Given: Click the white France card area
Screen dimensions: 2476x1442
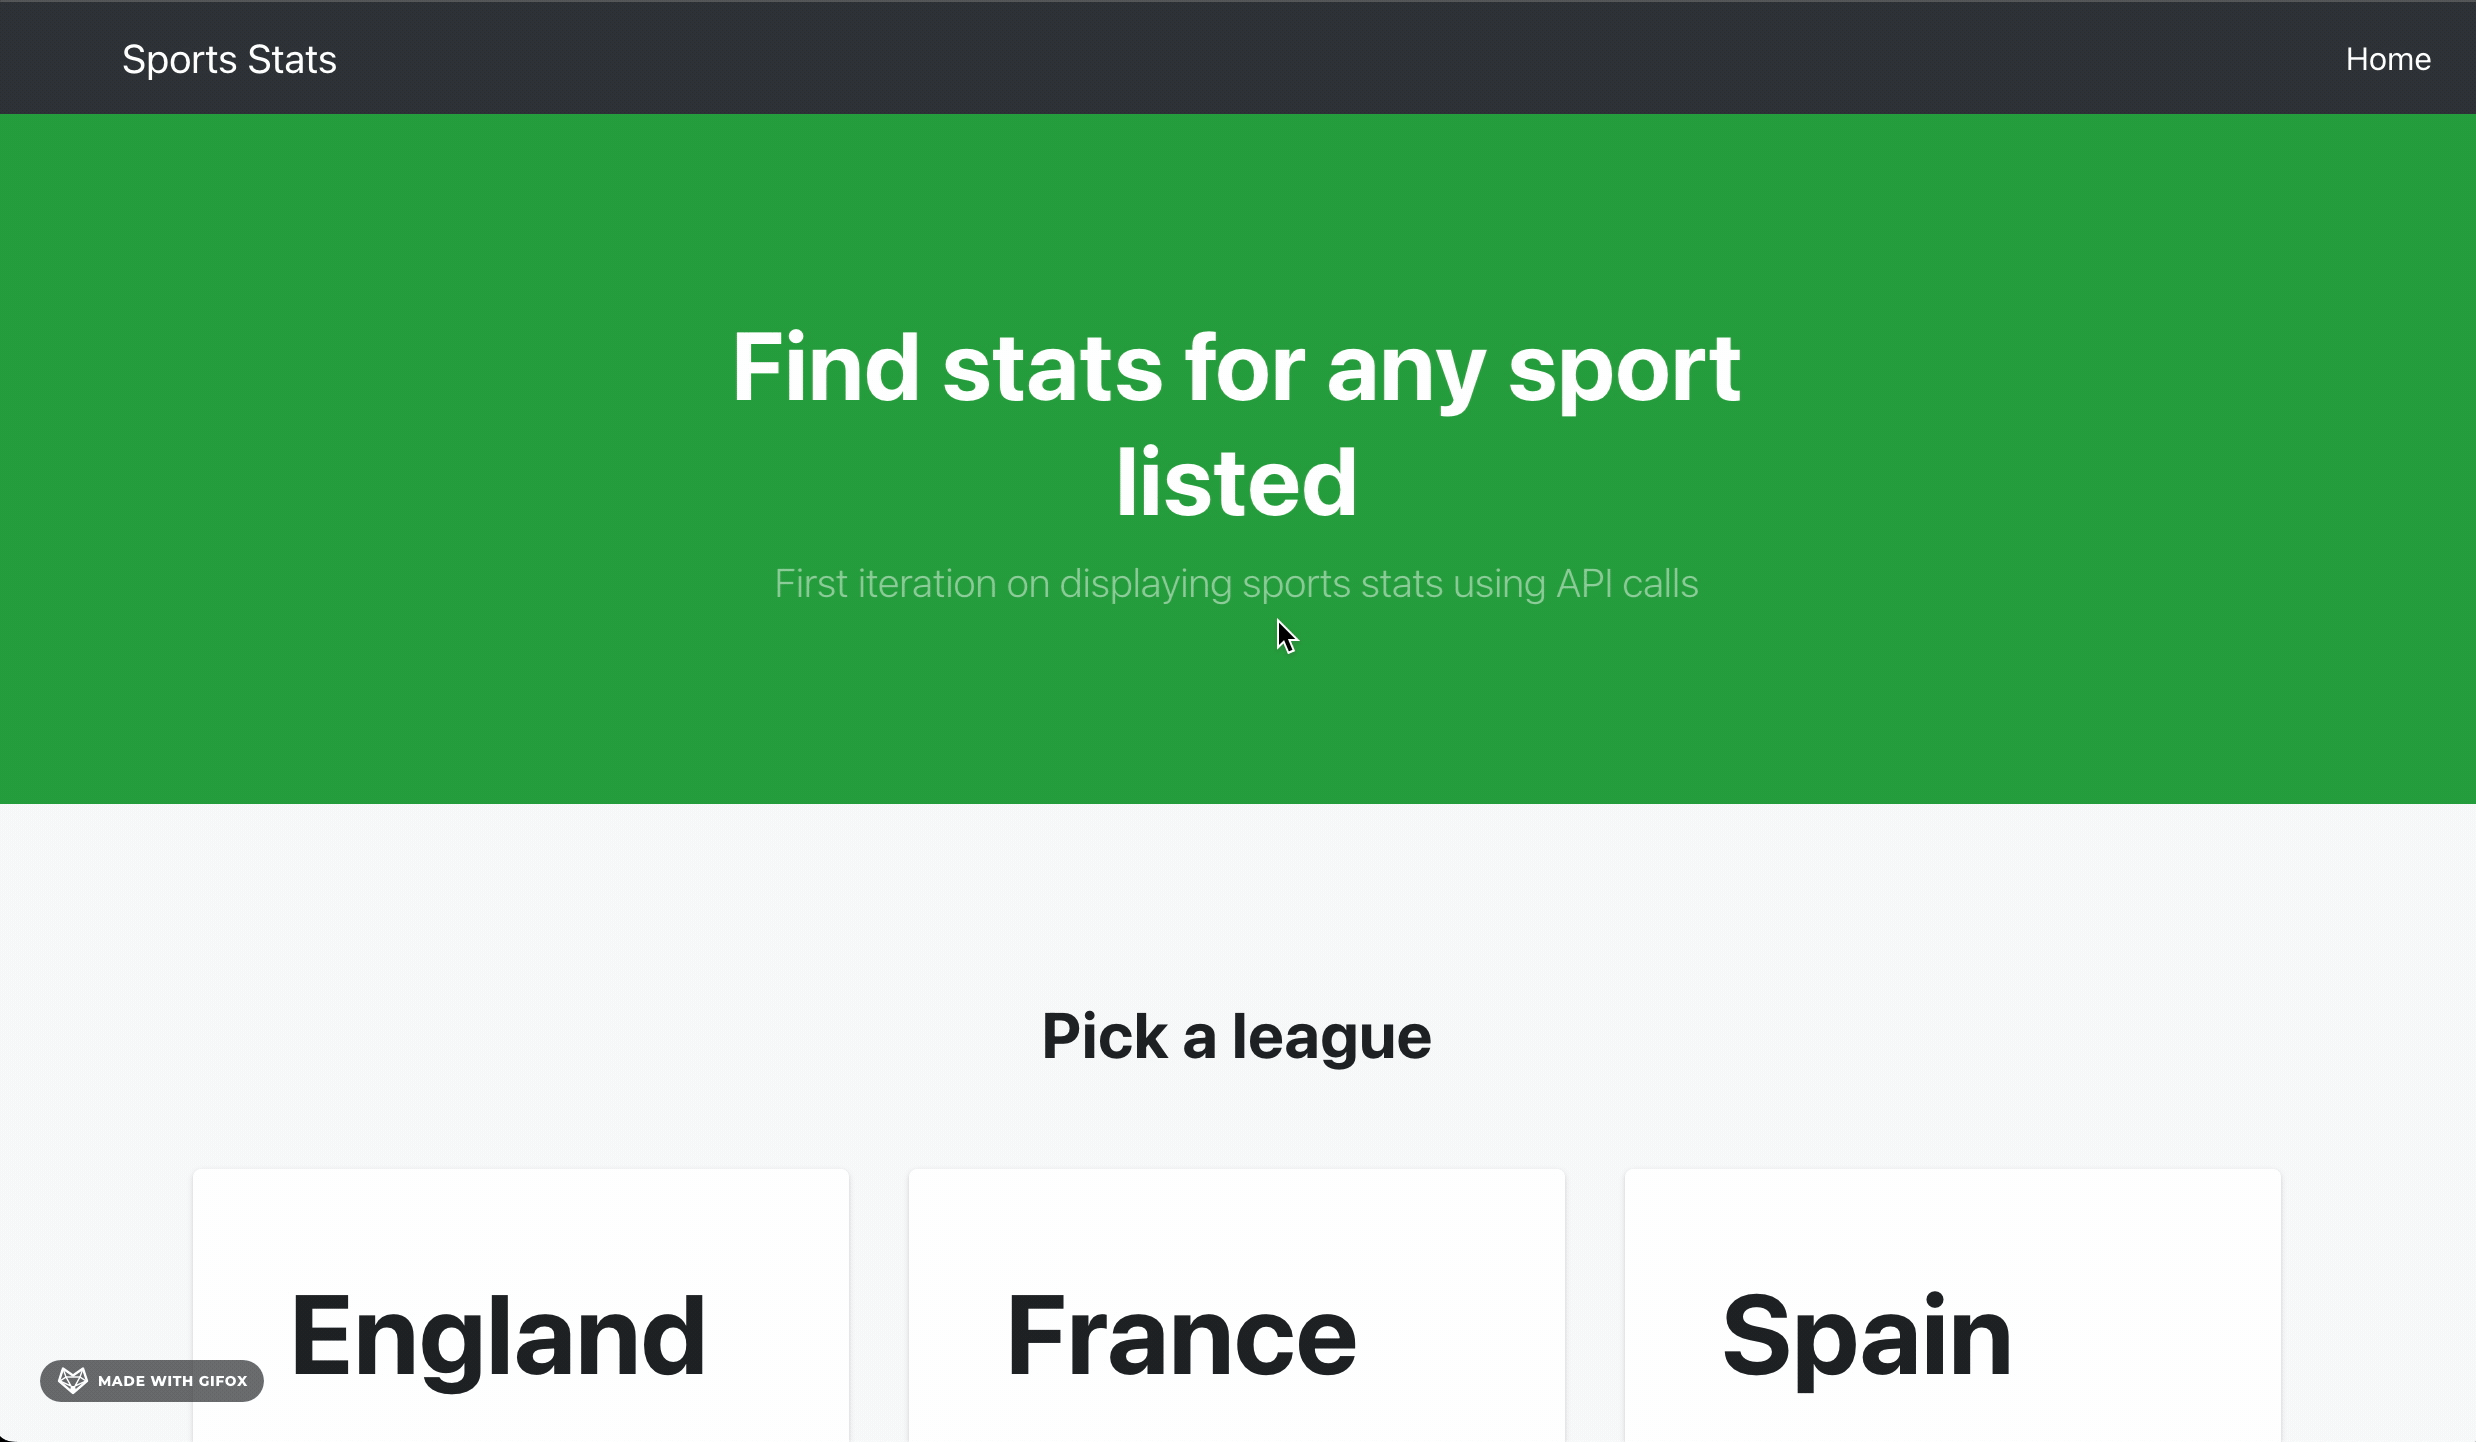Looking at the screenshot, I should (x=1236, y=1230).
